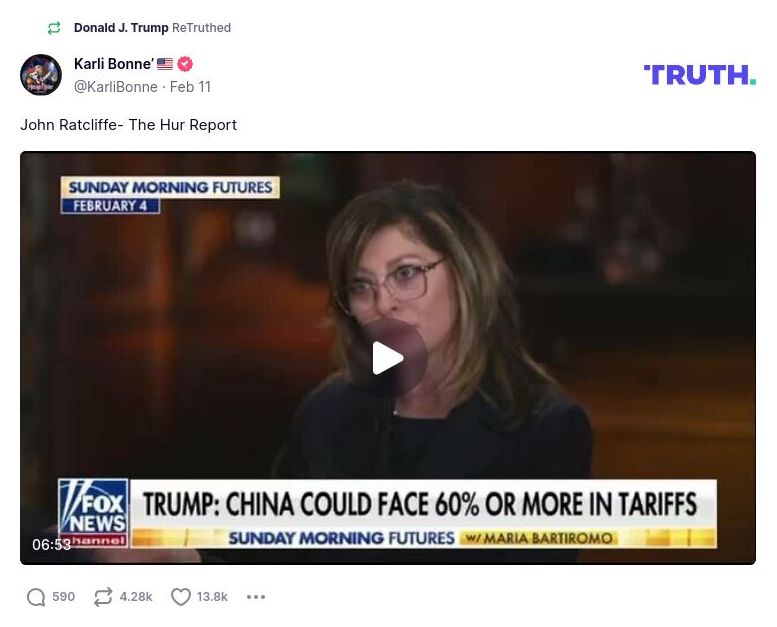Image resolution: width=777 pixels, height=627 pixels.
Task: Click the red verified badge next to Karli Bonne'
Action: tap(185, 64)
